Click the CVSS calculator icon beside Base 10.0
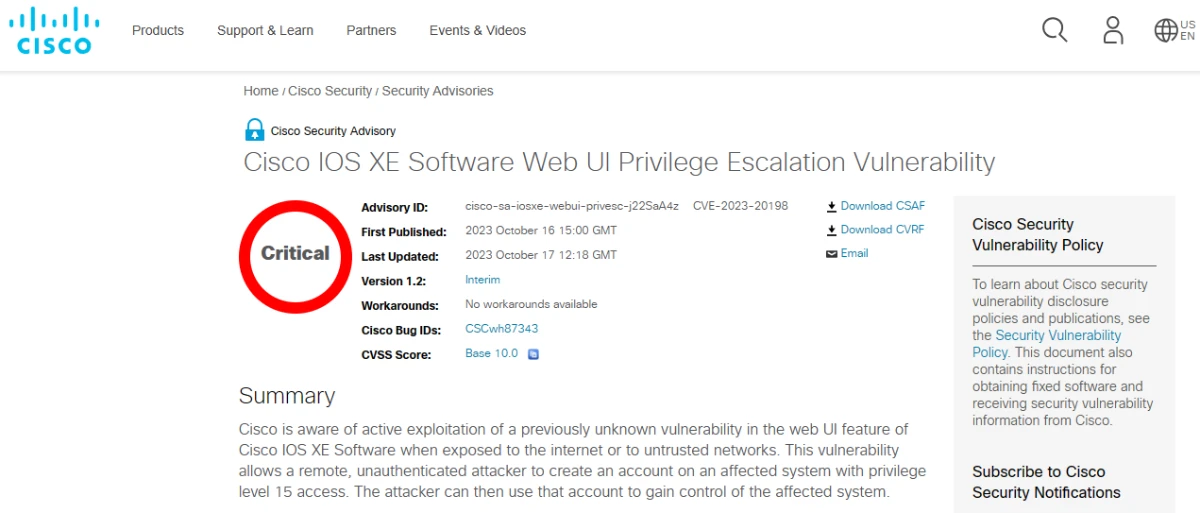Screen dimensions: 1200x513 tap(533, 354)
